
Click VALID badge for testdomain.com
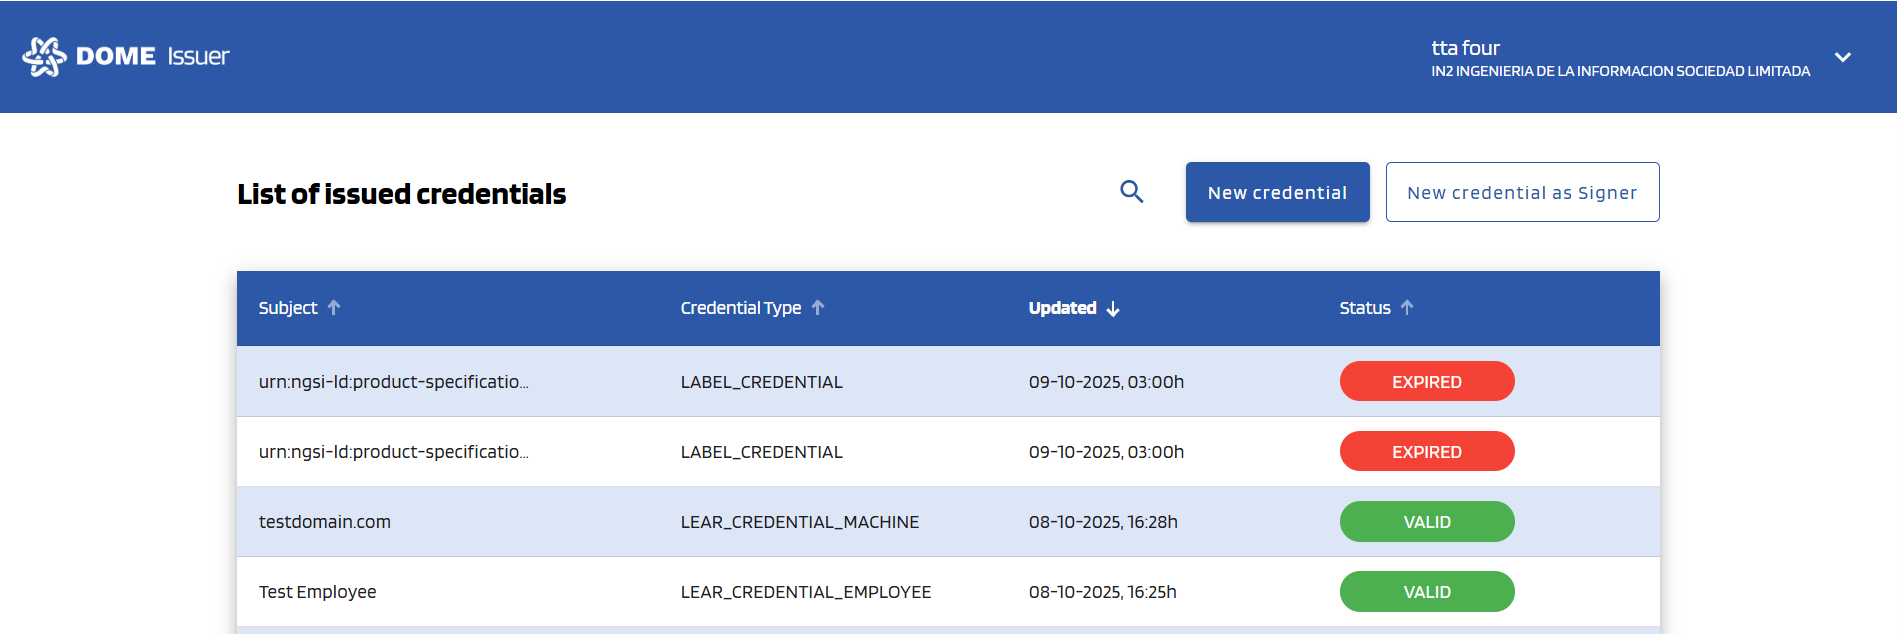click(x=1426, y=522)
